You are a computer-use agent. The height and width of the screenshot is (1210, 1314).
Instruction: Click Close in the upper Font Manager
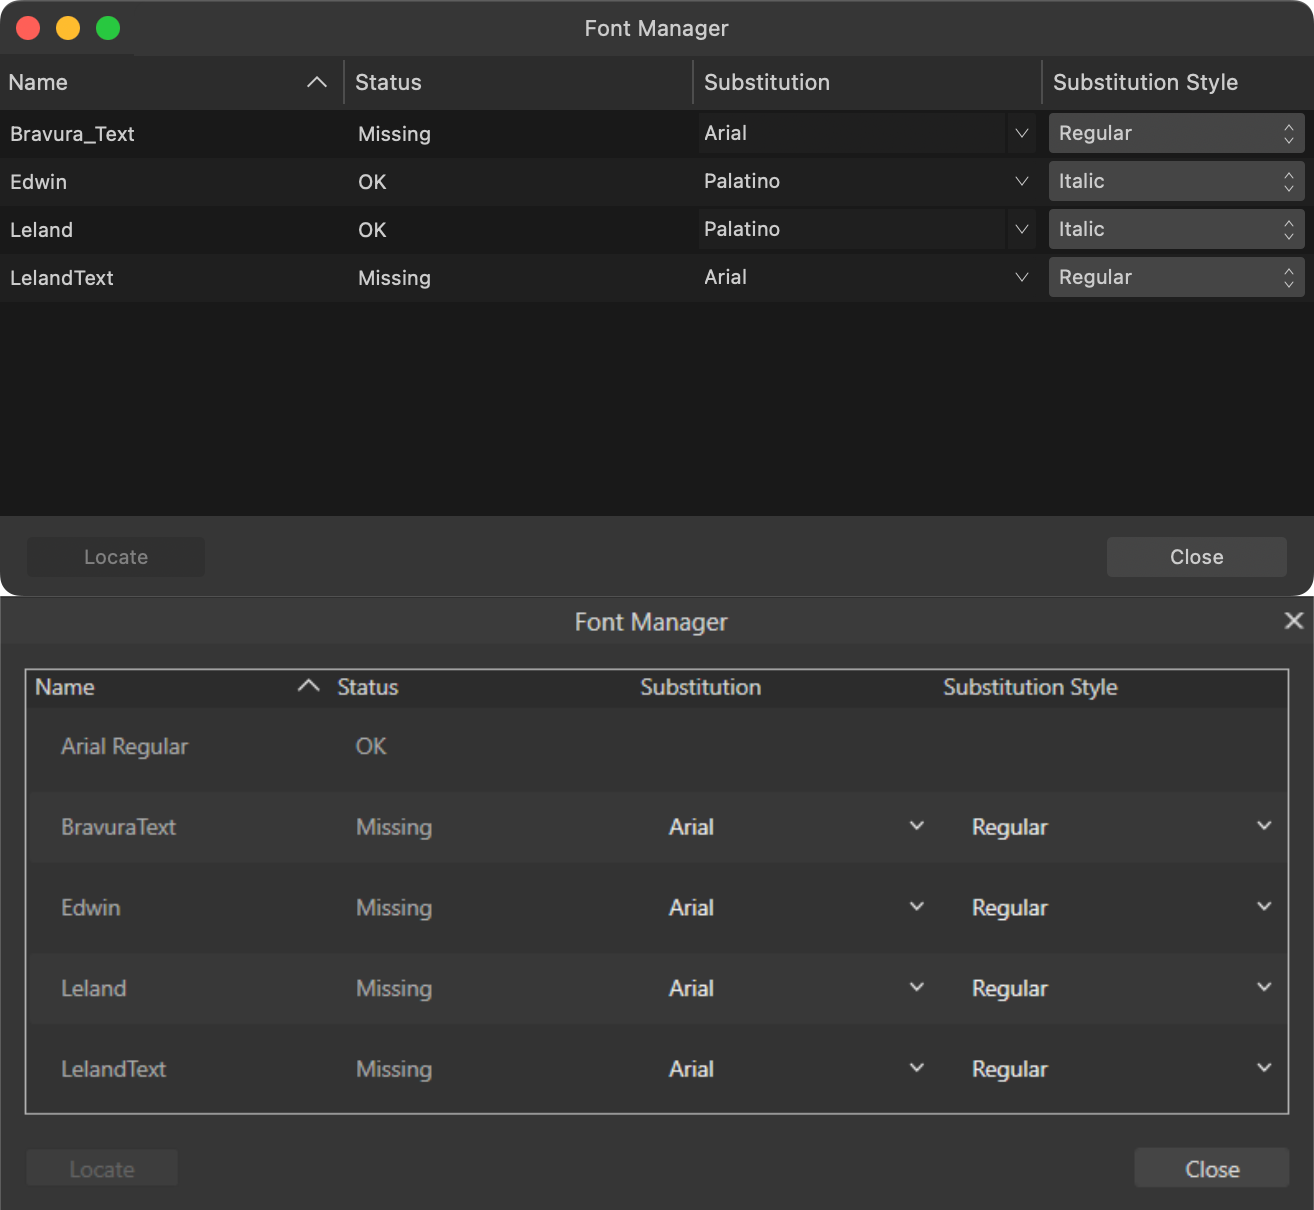(x=1196, y=557)
